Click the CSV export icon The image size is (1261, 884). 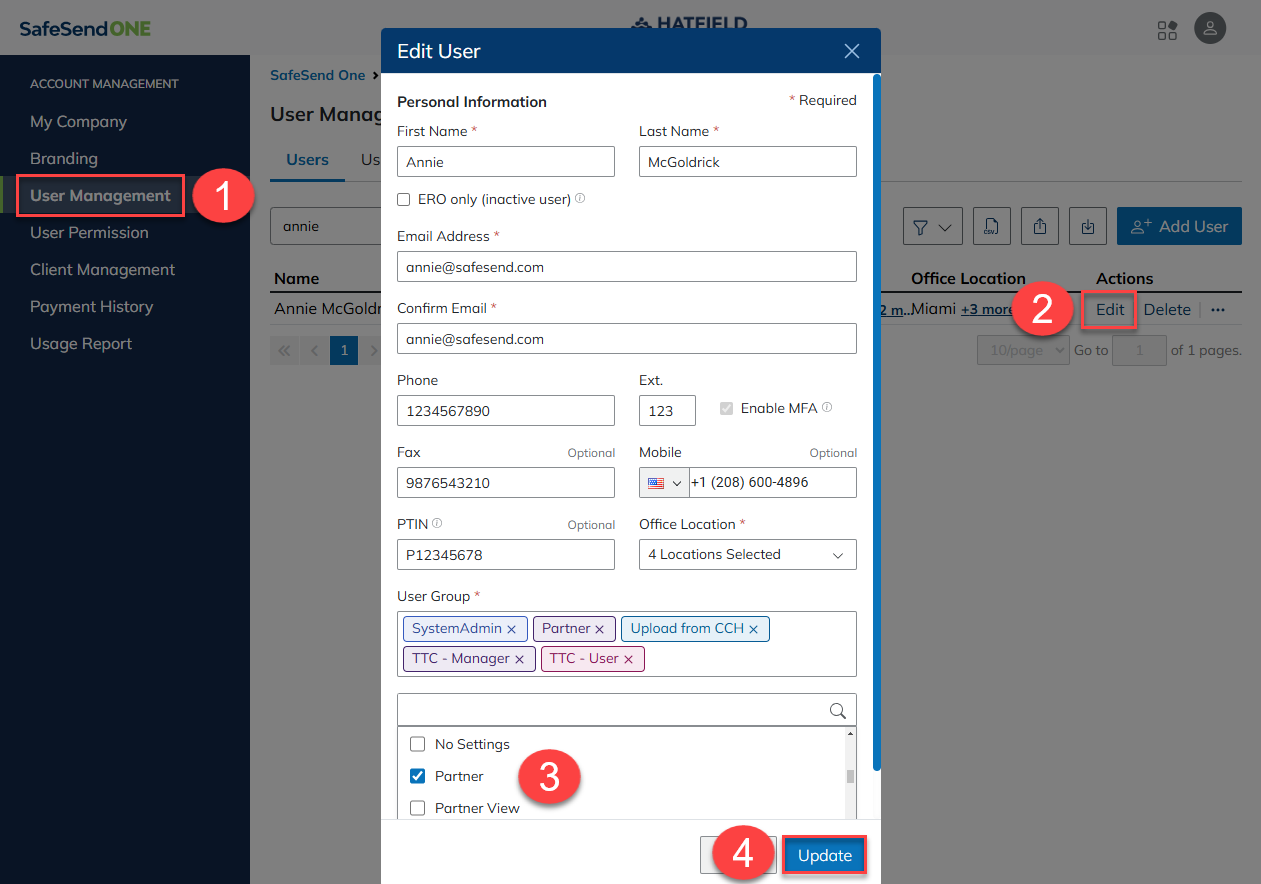point(991,227)
